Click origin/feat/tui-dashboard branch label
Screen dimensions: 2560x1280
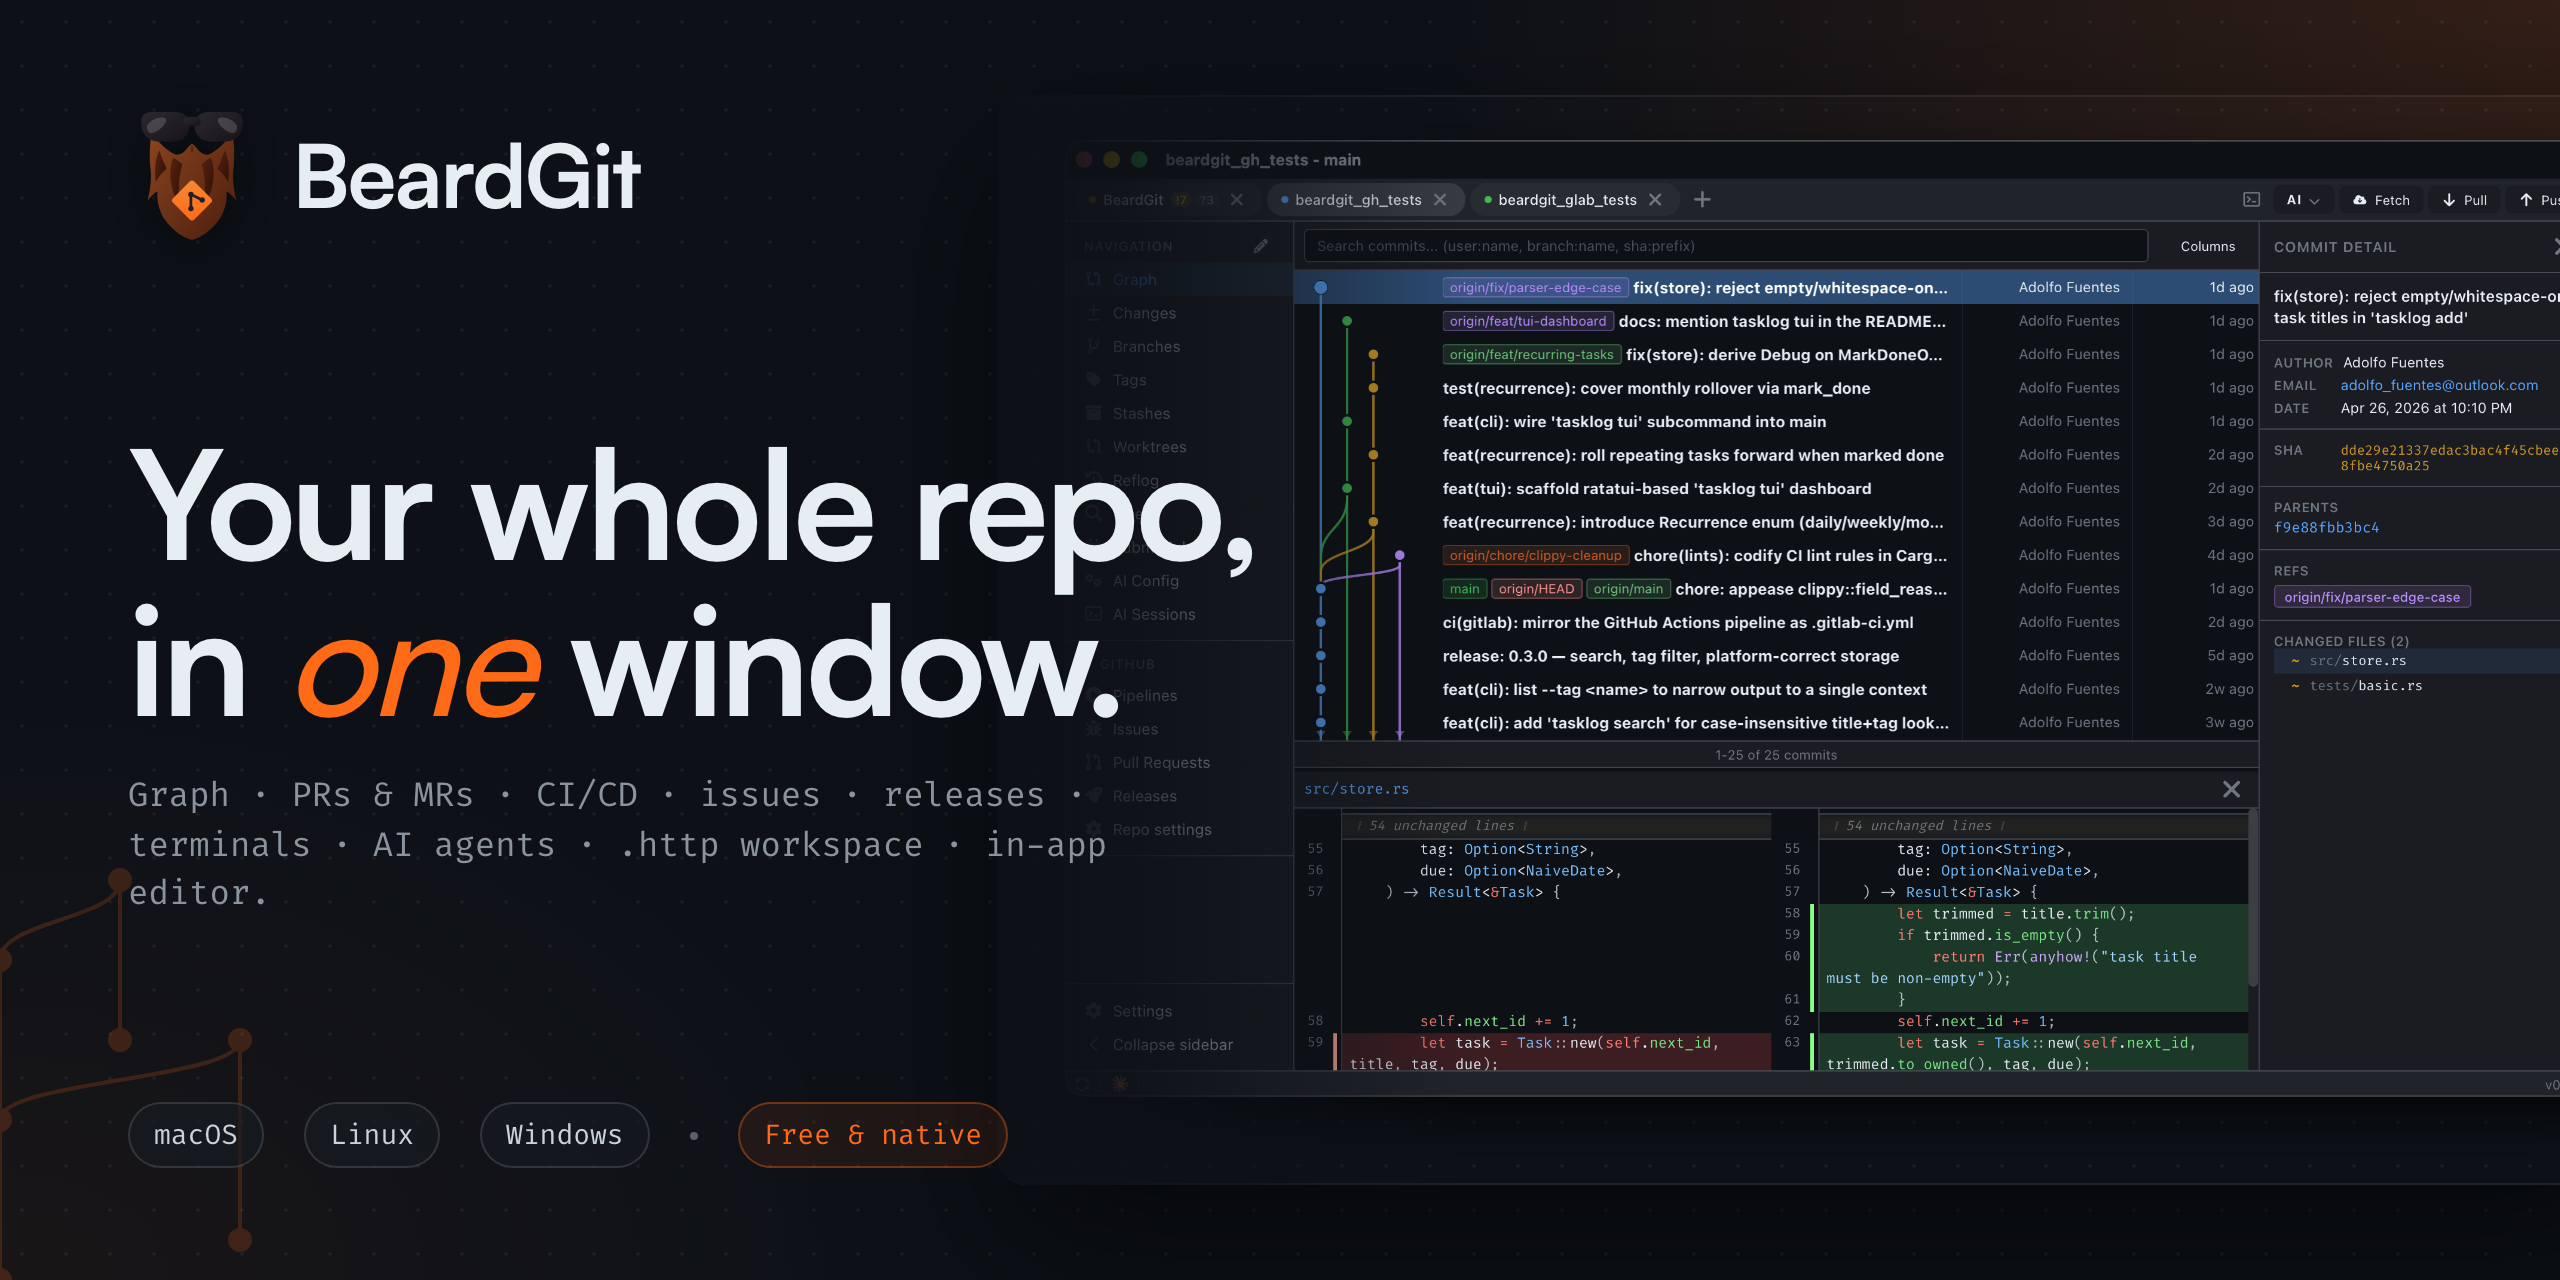[1528, 321]
